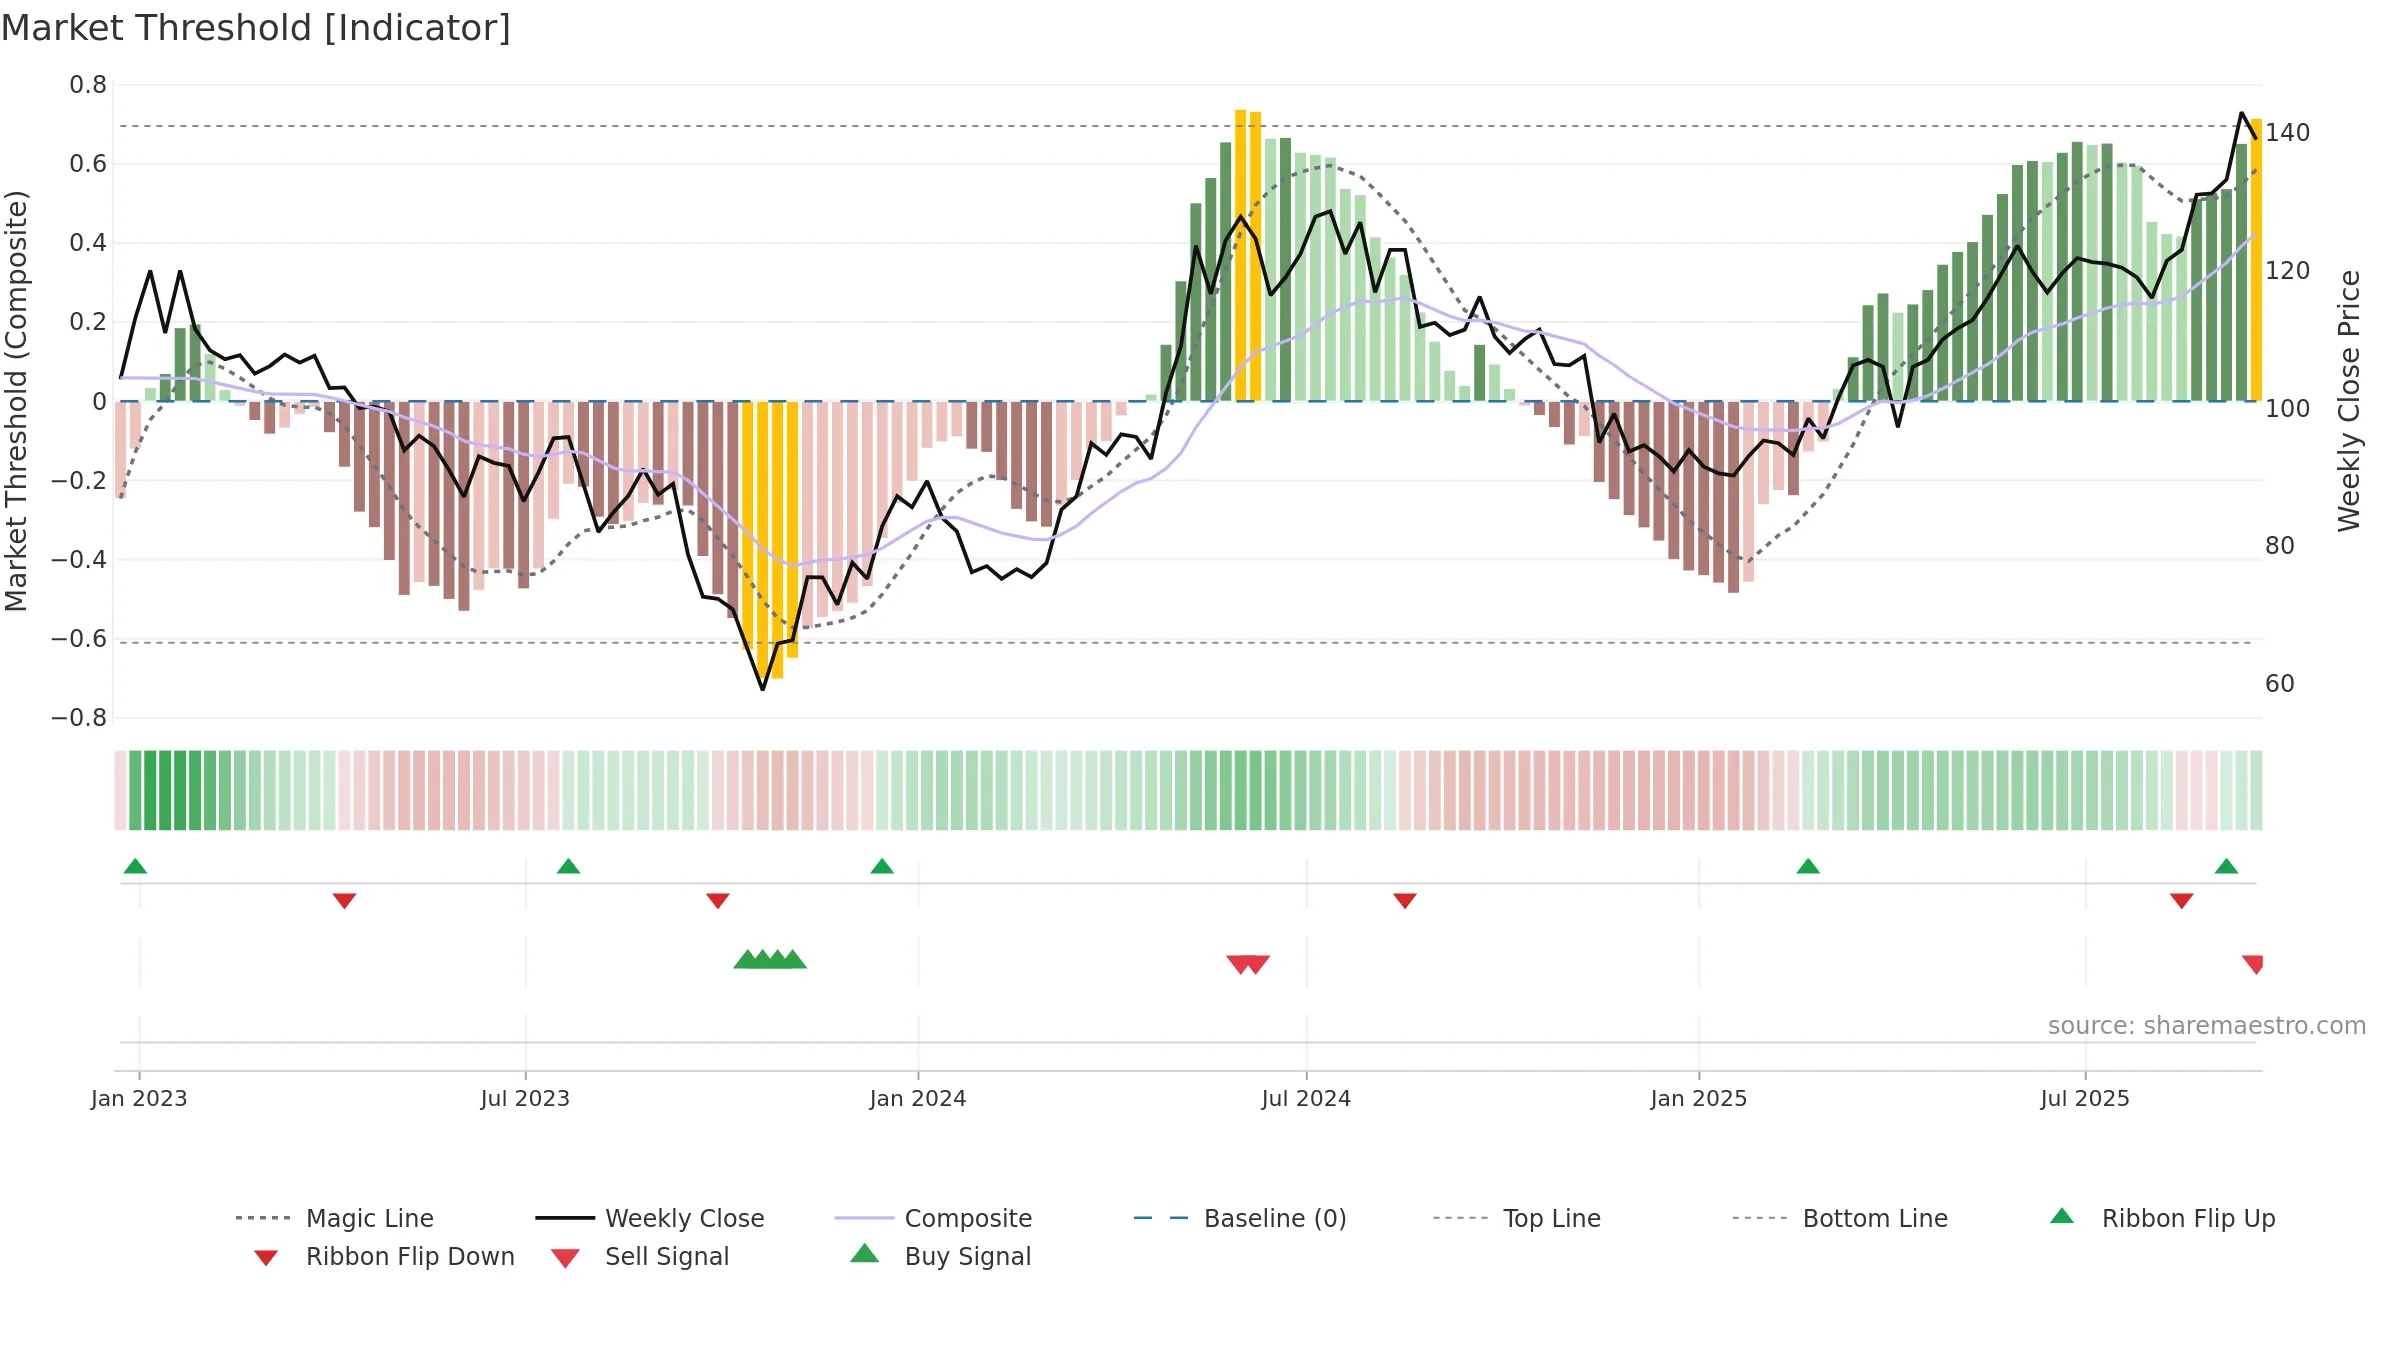
Task: Click the Jan 2024 axis label
Action: pyautogui.click(x=918, y=1098)
